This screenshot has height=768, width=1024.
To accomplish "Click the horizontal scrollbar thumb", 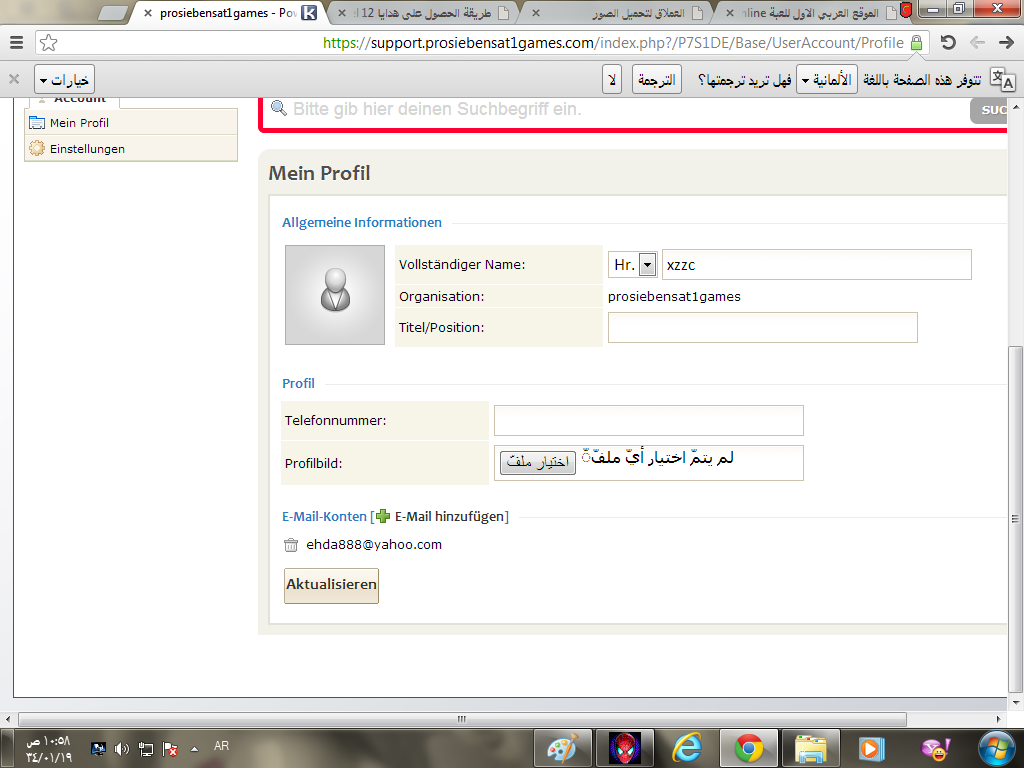I will (x=462, y=719).
